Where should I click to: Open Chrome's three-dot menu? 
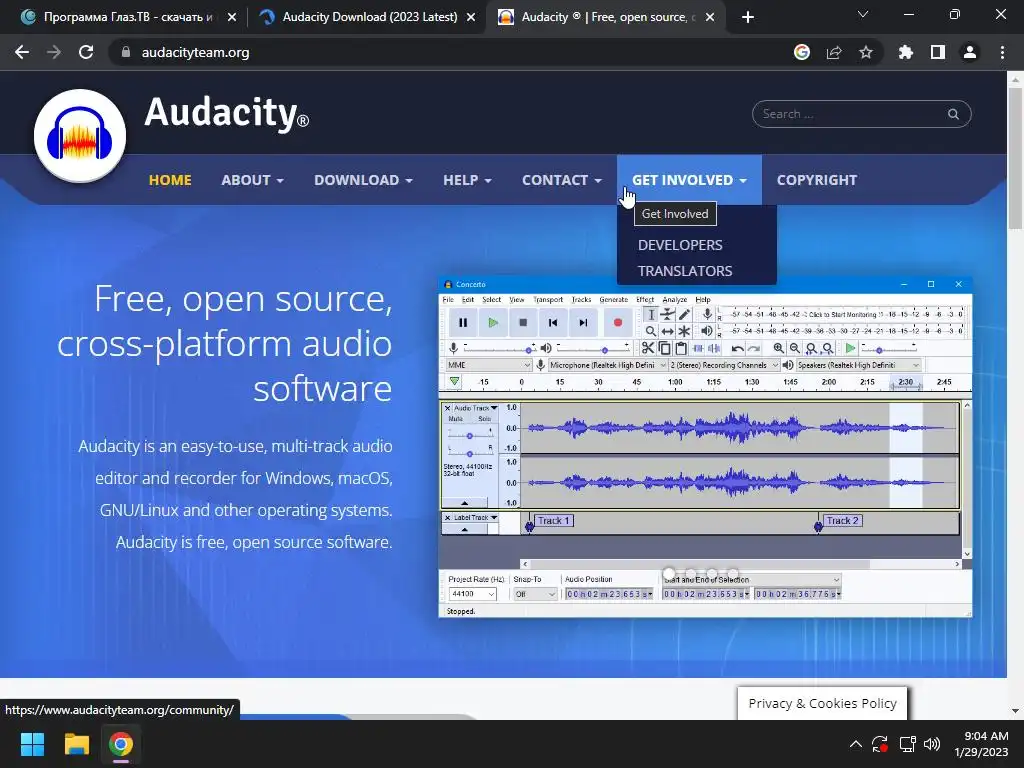[1002, 52]
